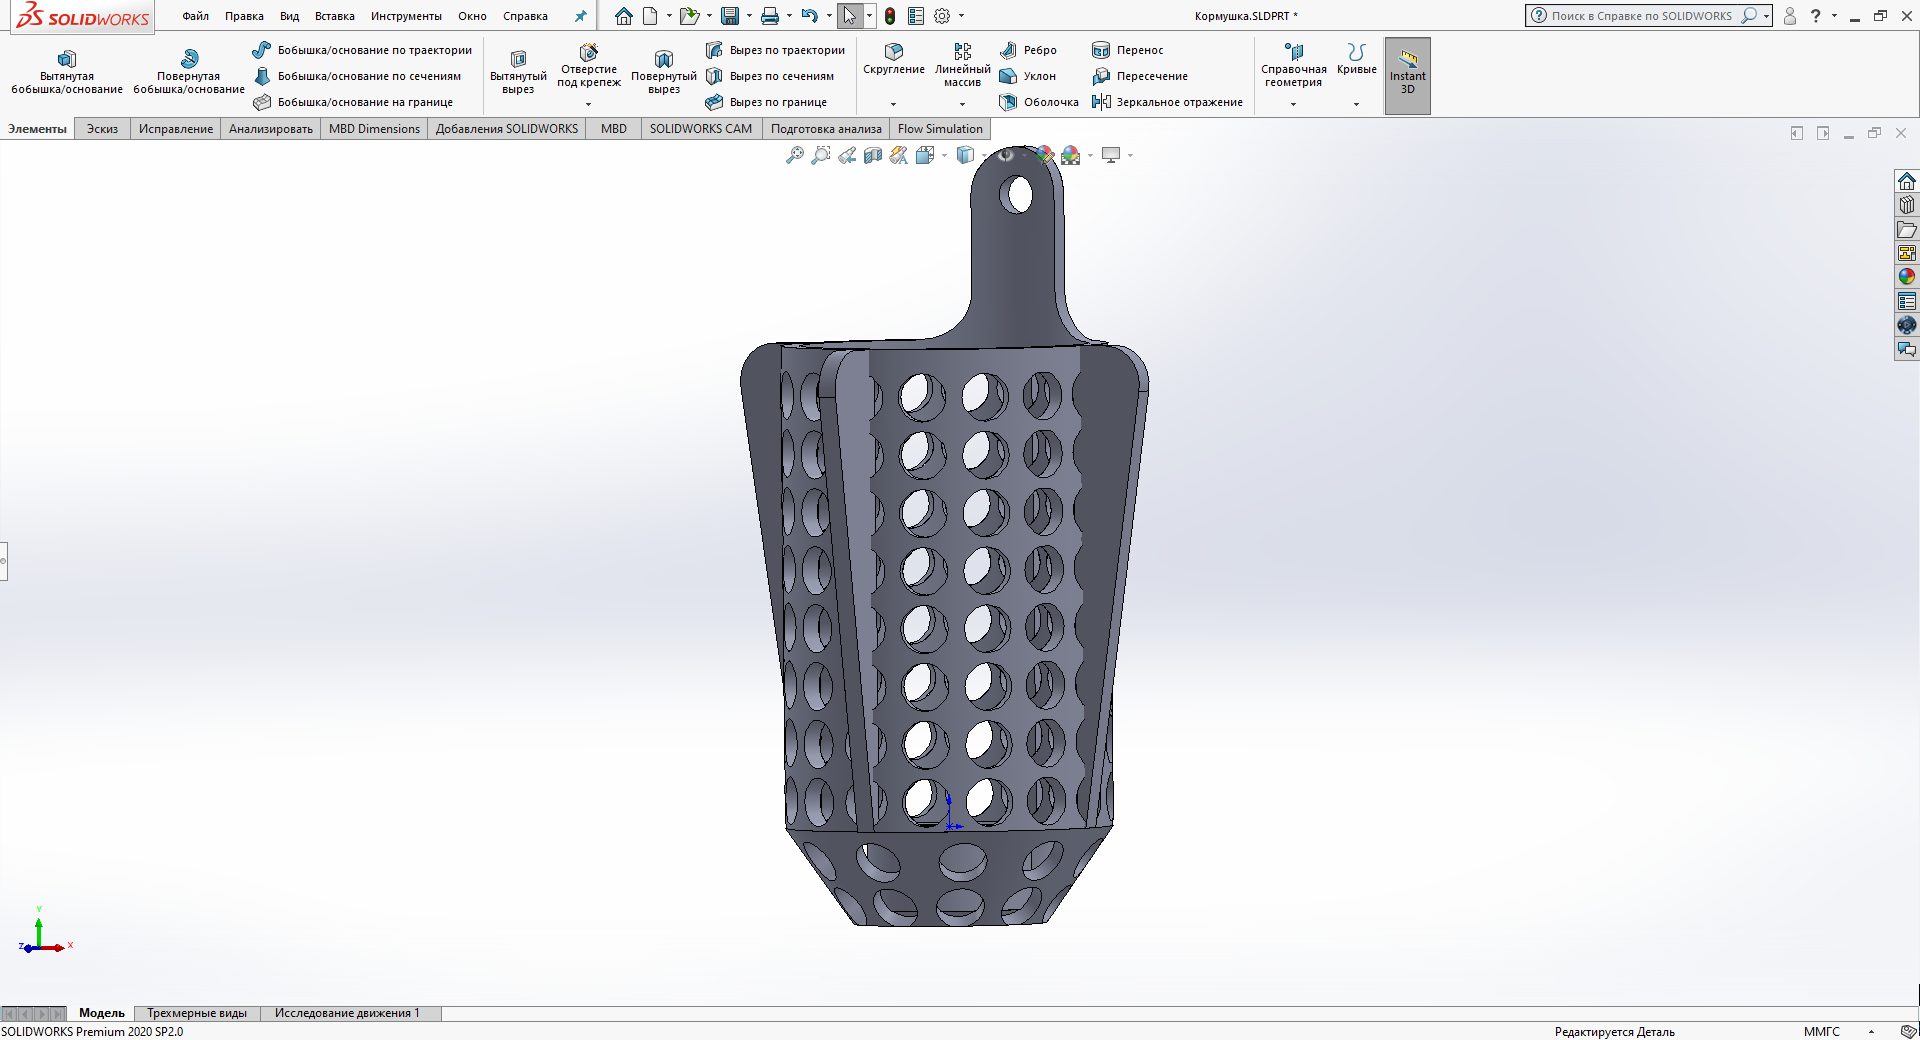Image resolution: width=1920 pixels, height=1040 pixels.
Task: Open the Линейный массив dropdown arrow
Action: tap(962, 104)
